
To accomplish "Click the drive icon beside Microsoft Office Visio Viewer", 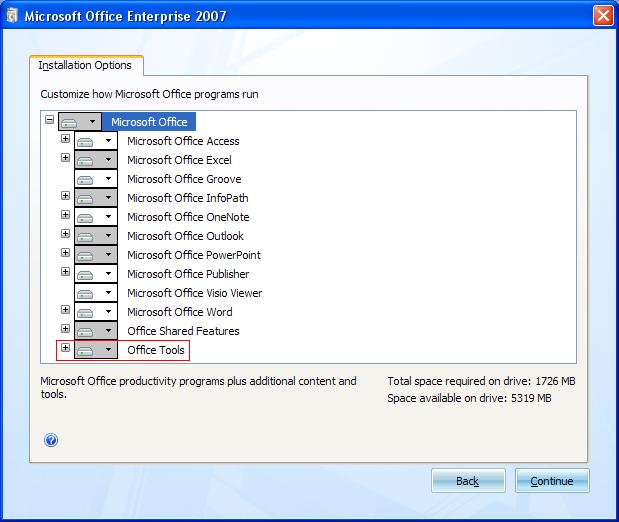I will pyautogui.click(x=87, y=293).
